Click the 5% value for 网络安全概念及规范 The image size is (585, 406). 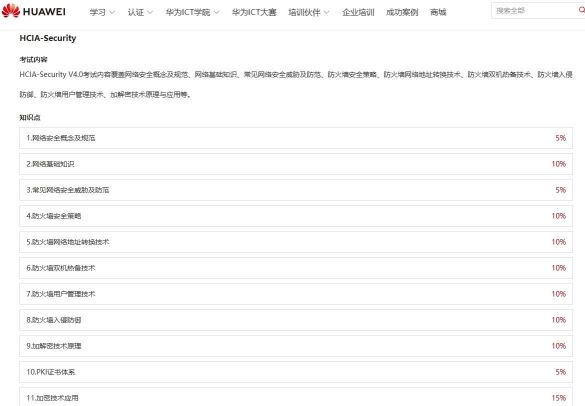pos(560,138)
